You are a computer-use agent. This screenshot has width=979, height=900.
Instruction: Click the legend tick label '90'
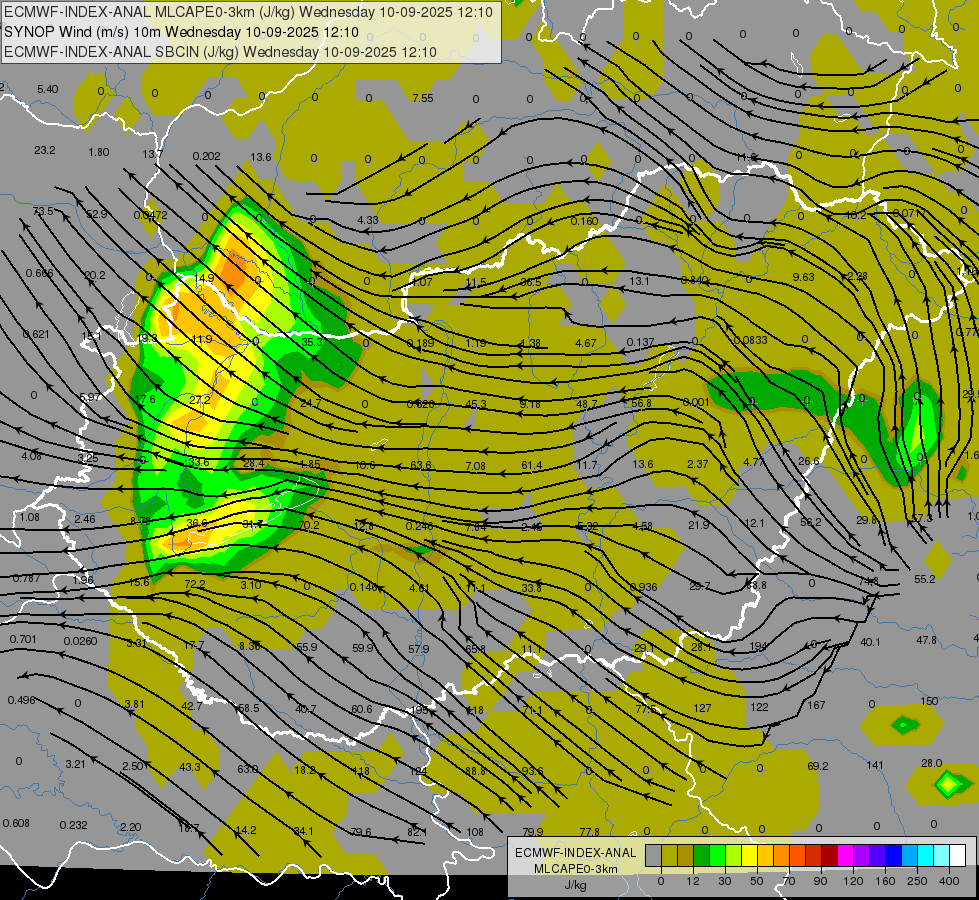tap(820, 881)
